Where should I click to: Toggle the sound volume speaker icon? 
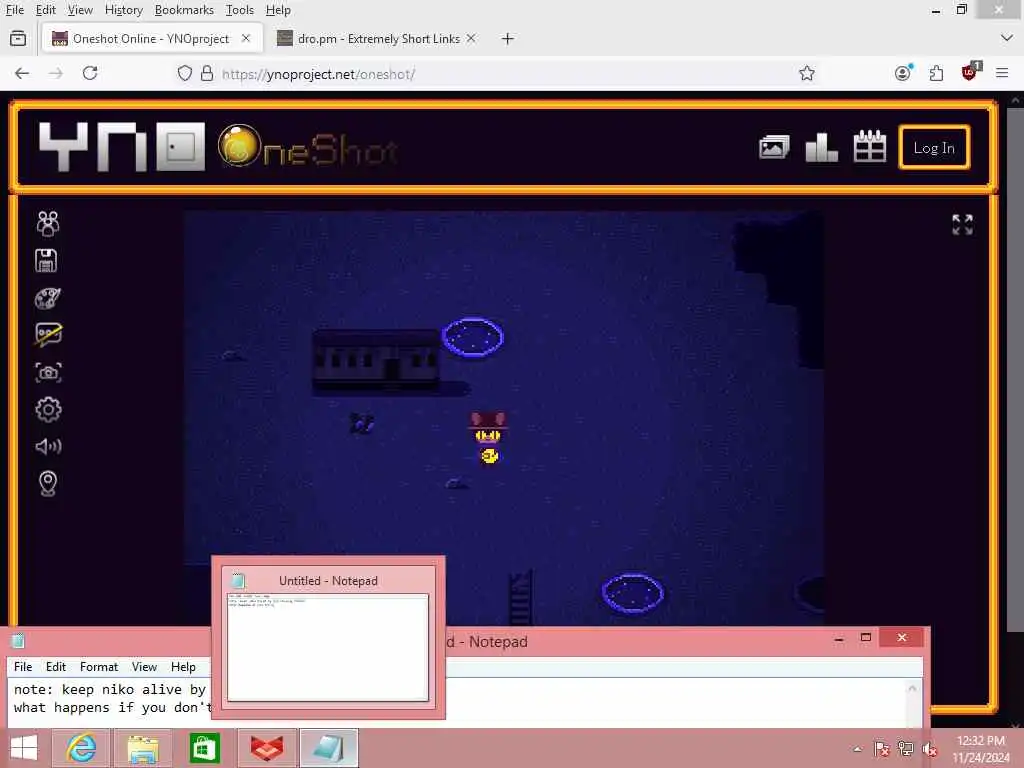(x=48, y=446)
